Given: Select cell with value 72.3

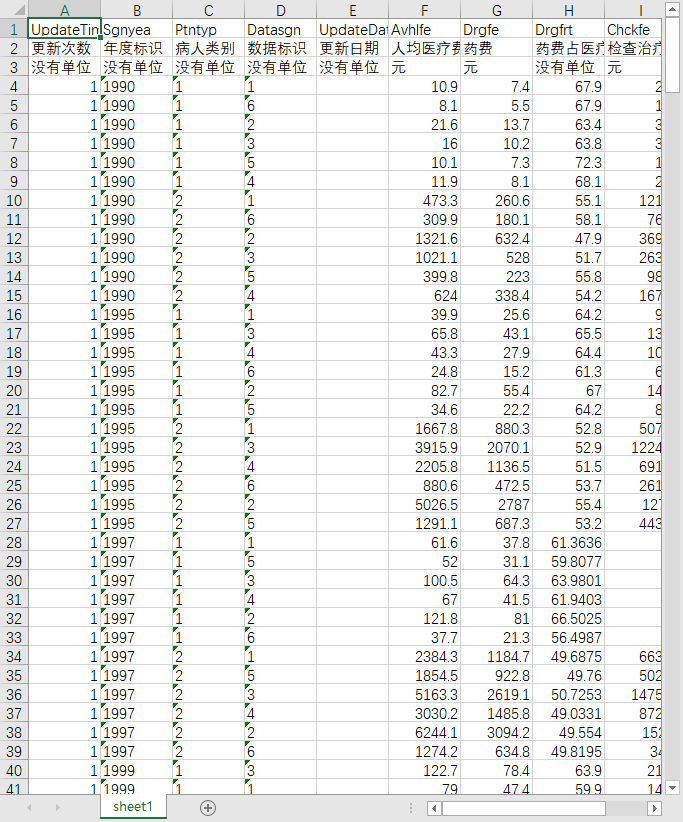Looking at the screenshot, I should pyautogui.click(x=569, y=163).
